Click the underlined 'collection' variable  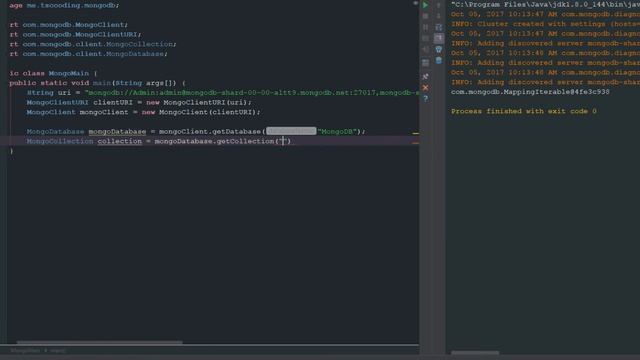coord(120,141)
